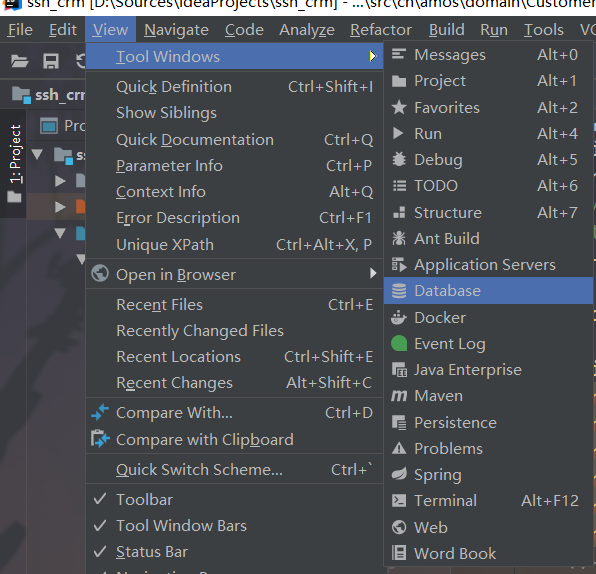Click the Database cylinder icon
Image resolution: width=596 pixels, height=574 pixels.
tap(399, 291)
